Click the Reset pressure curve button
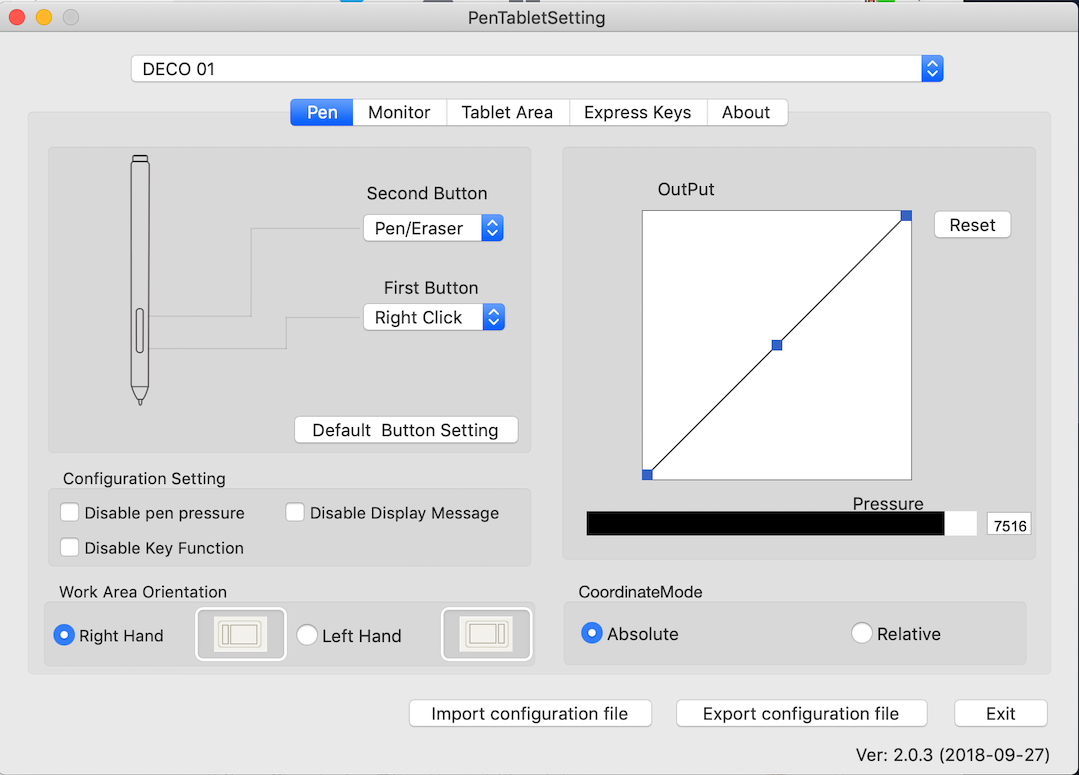This screenshot has width=1079, height=775. pyautogui.click(x=972, y=225)
